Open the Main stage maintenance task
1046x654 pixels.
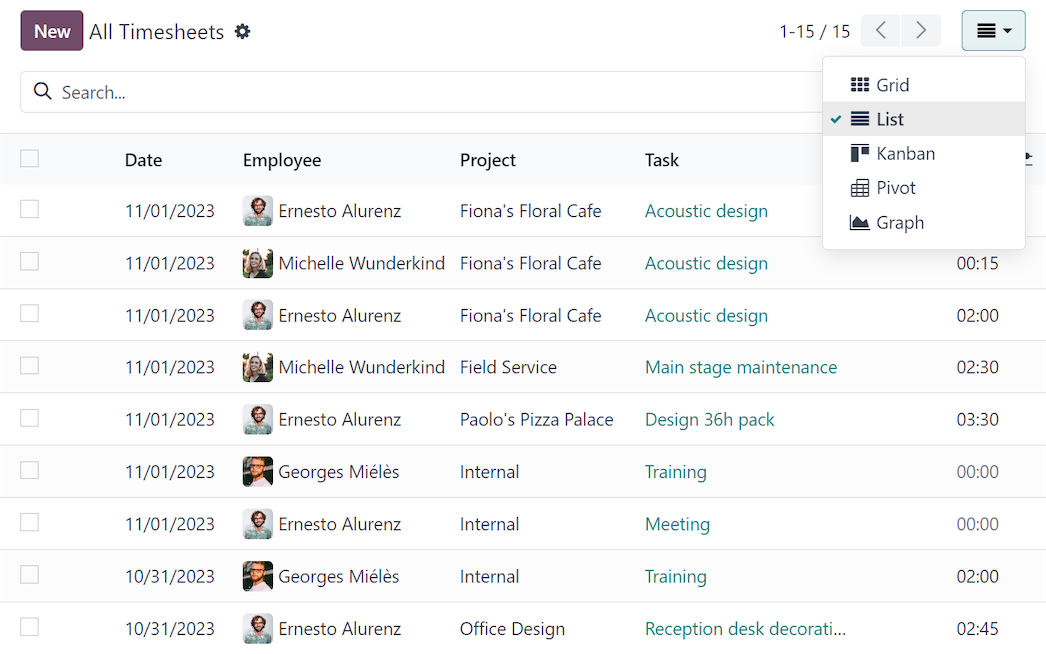(x=741, y=367)
